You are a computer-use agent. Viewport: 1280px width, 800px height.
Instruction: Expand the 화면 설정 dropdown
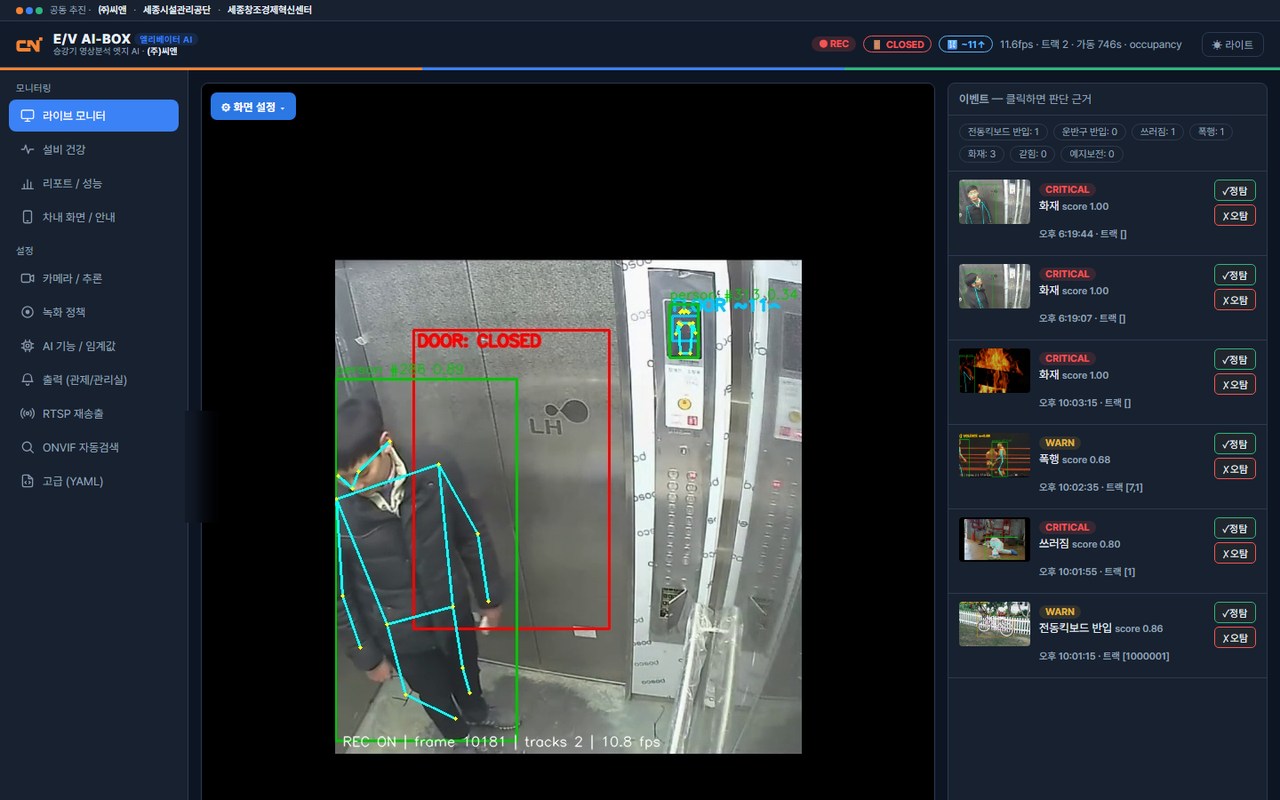pos(253,106)
